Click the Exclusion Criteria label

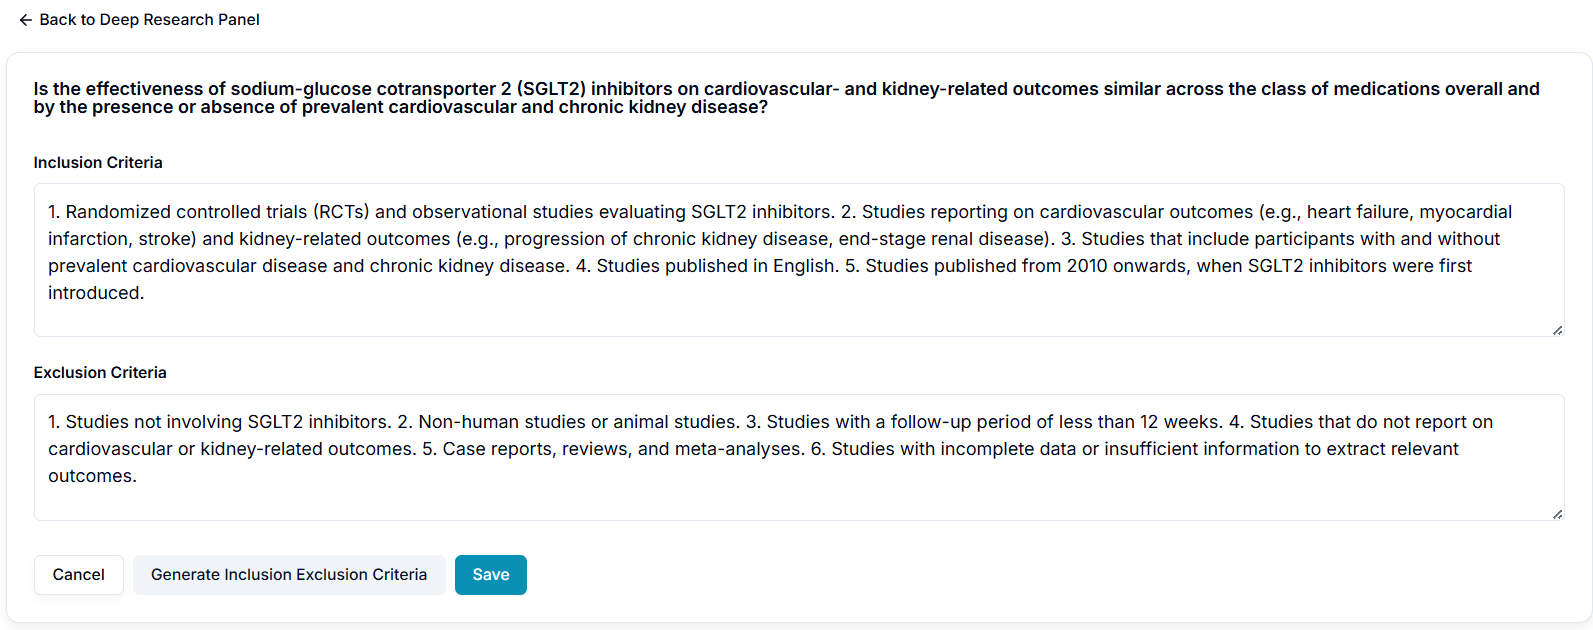100,373
